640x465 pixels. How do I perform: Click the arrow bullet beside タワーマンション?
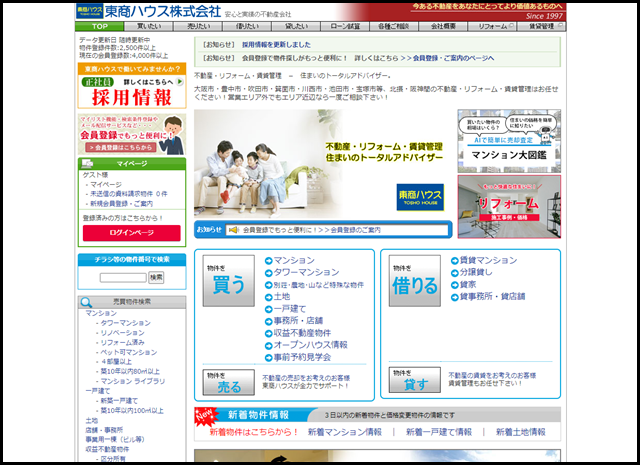268,272
